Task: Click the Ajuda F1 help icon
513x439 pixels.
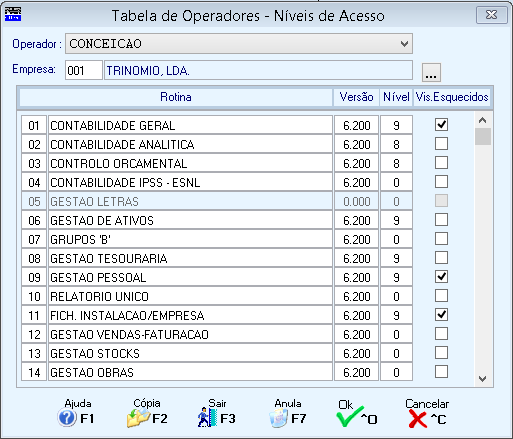Action: tap(67, 418)
